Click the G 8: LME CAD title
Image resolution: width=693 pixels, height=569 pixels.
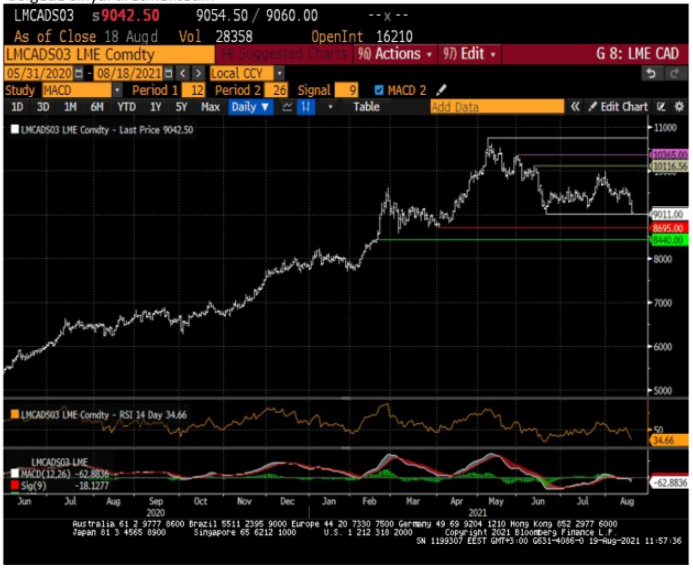pos(637,54)
